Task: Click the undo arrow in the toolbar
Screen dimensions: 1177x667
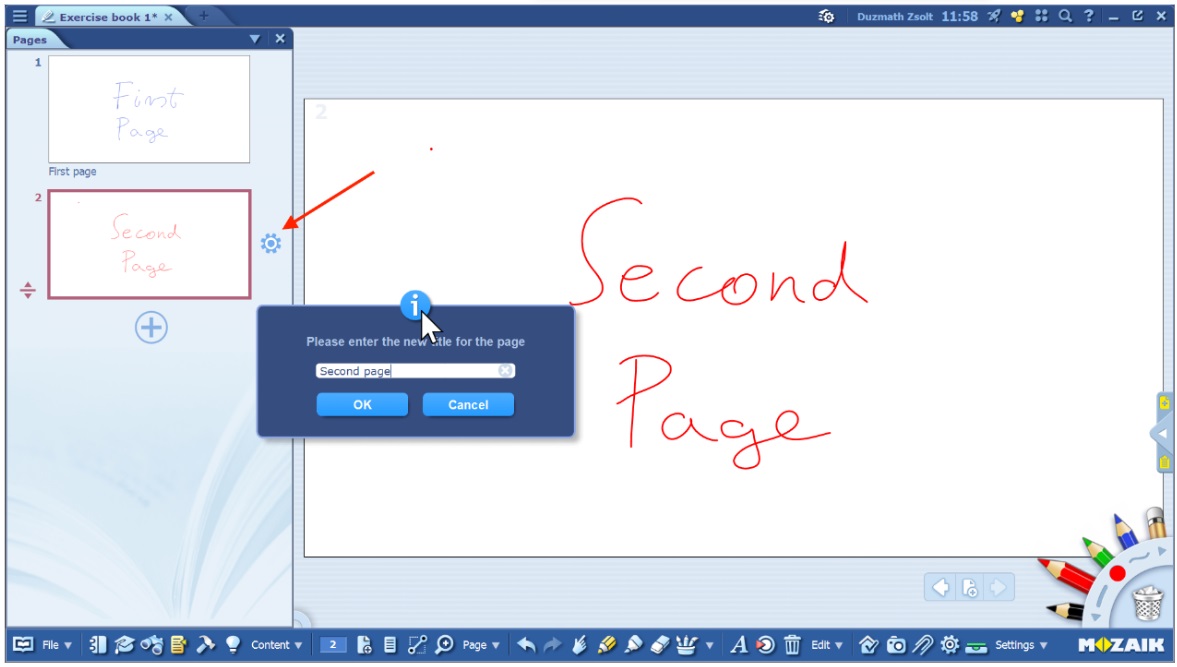Action: tap(526, 645)
